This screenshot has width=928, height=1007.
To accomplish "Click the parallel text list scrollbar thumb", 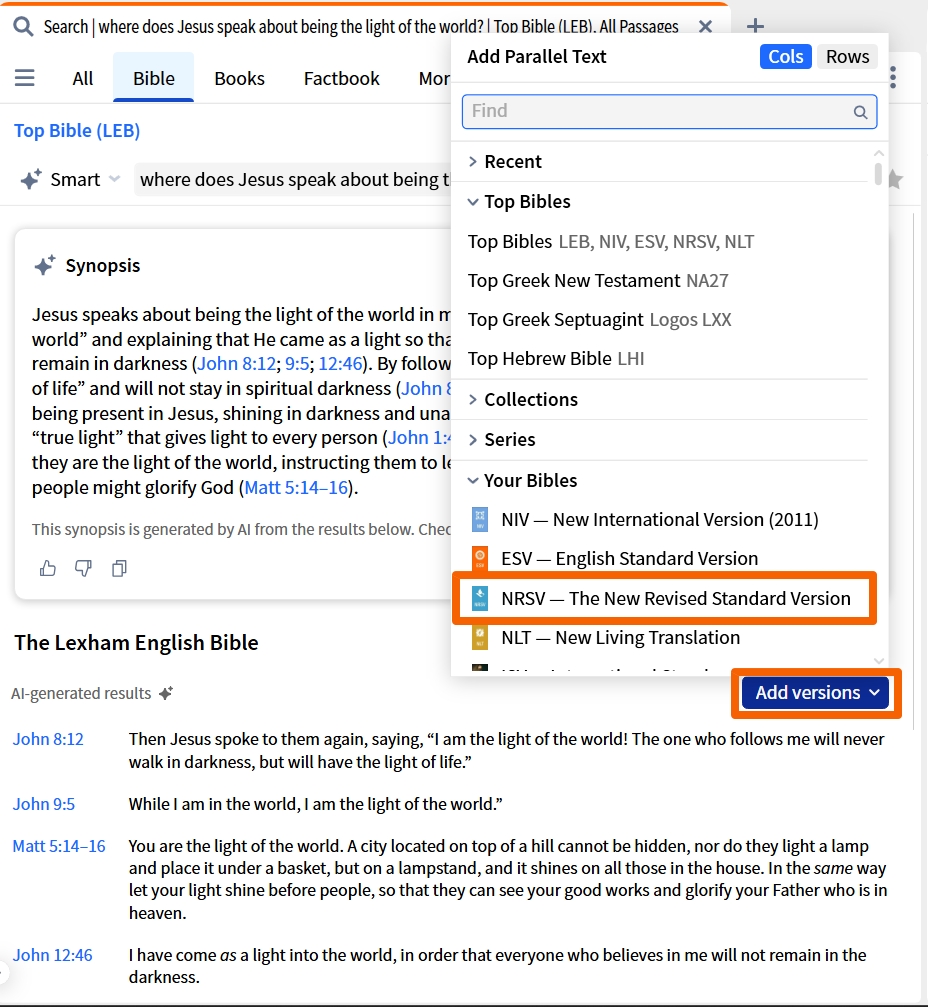I will click(x=878, y=174).
